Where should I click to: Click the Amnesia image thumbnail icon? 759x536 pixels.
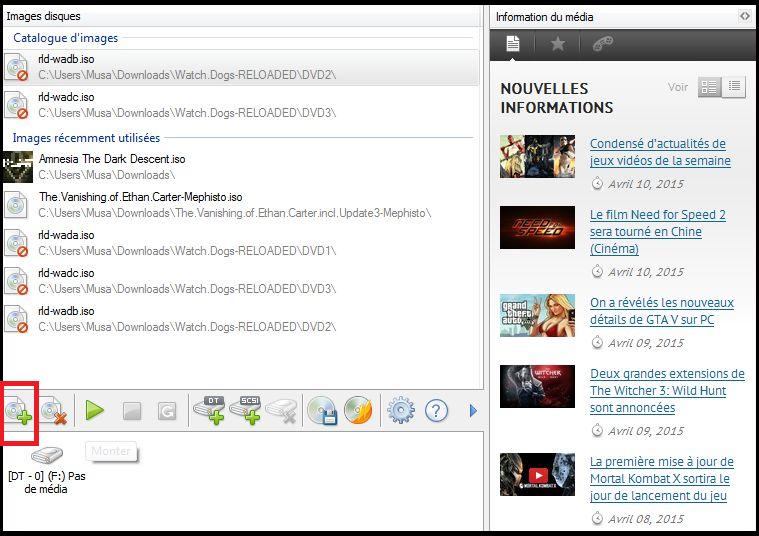pos(17,167)
